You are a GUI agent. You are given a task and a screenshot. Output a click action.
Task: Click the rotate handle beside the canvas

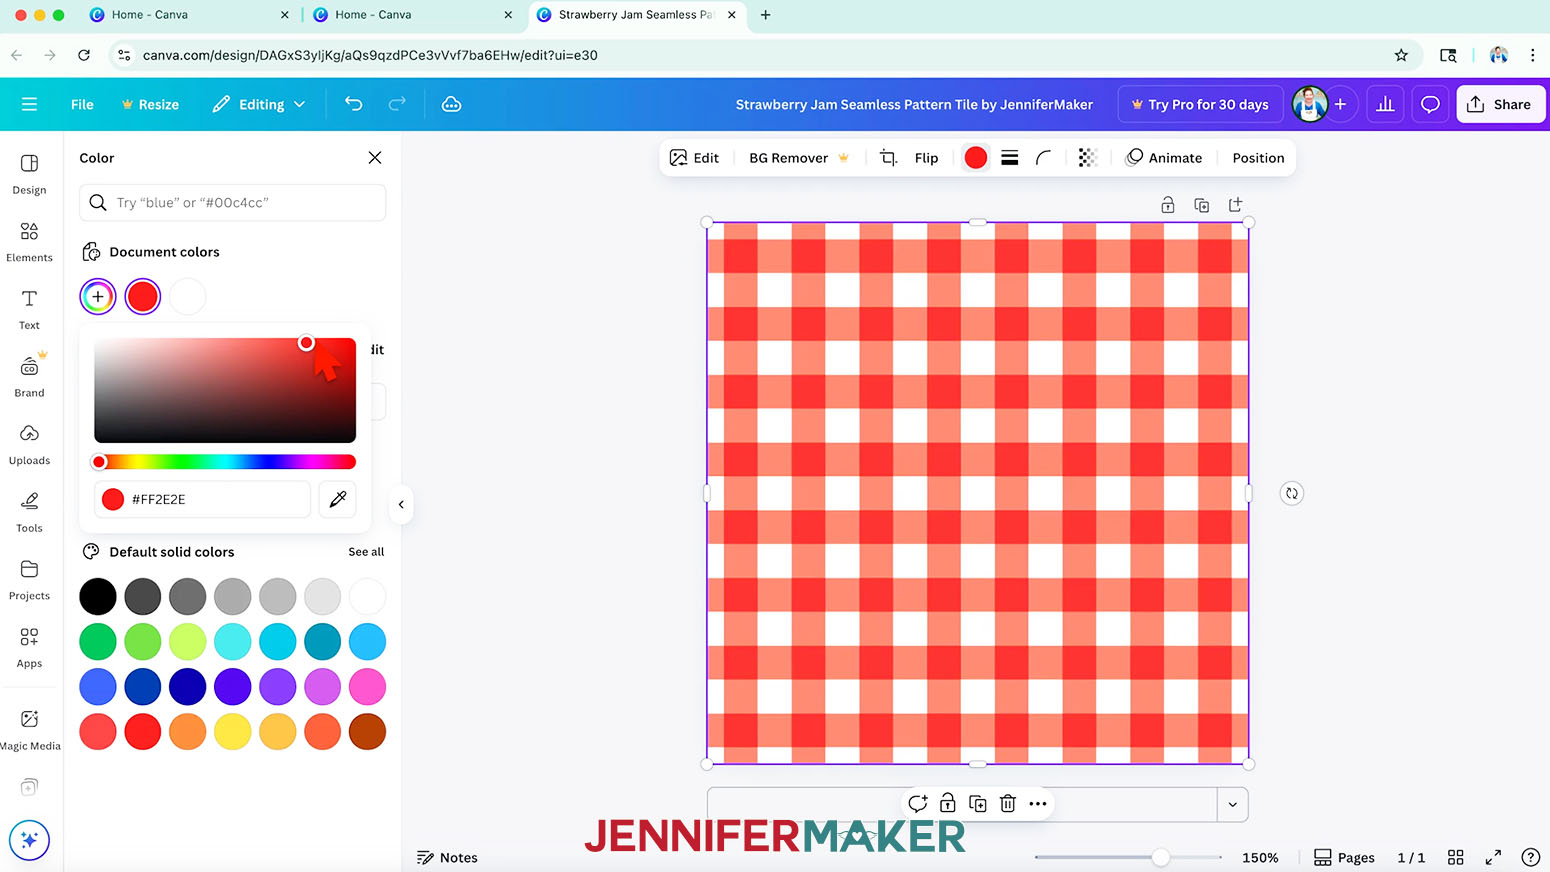1292,493
